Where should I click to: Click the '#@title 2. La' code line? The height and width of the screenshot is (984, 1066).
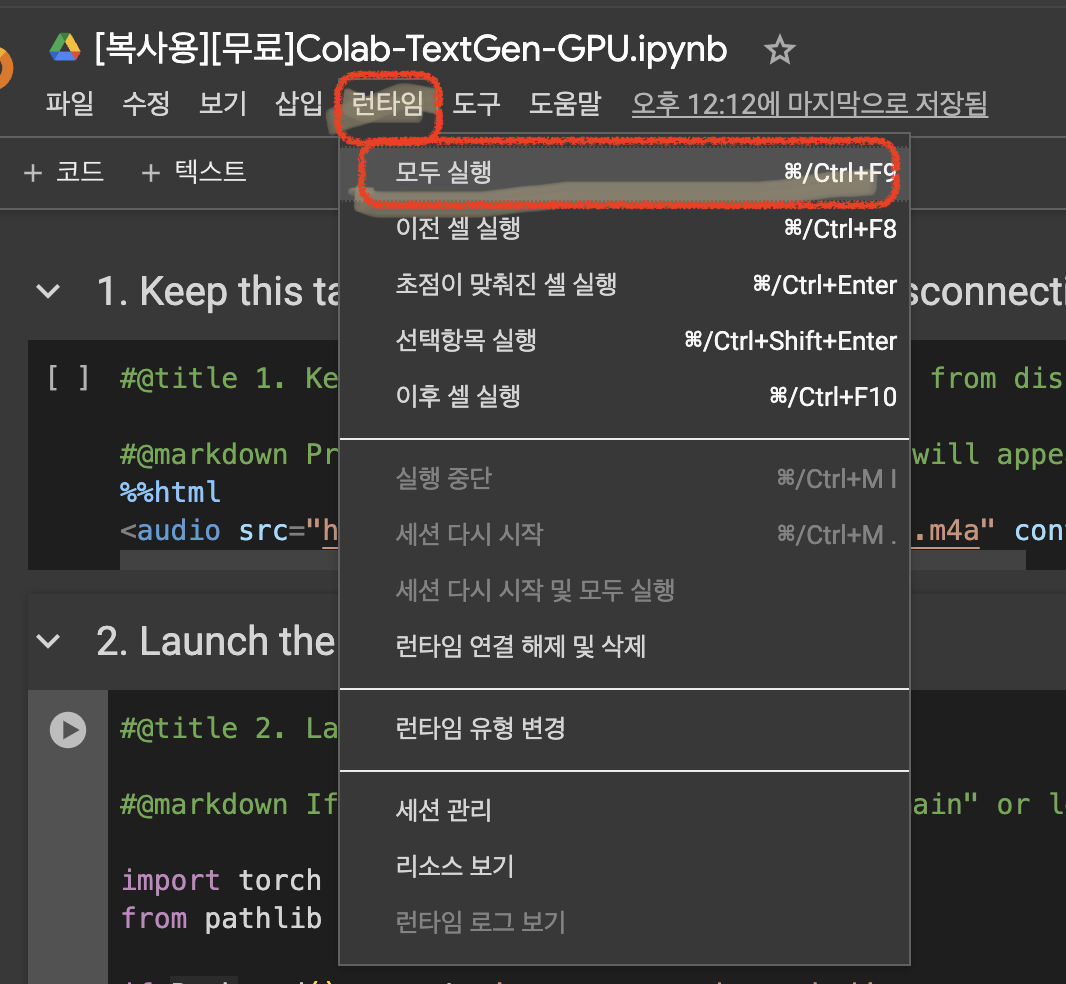tap(228, 728)
